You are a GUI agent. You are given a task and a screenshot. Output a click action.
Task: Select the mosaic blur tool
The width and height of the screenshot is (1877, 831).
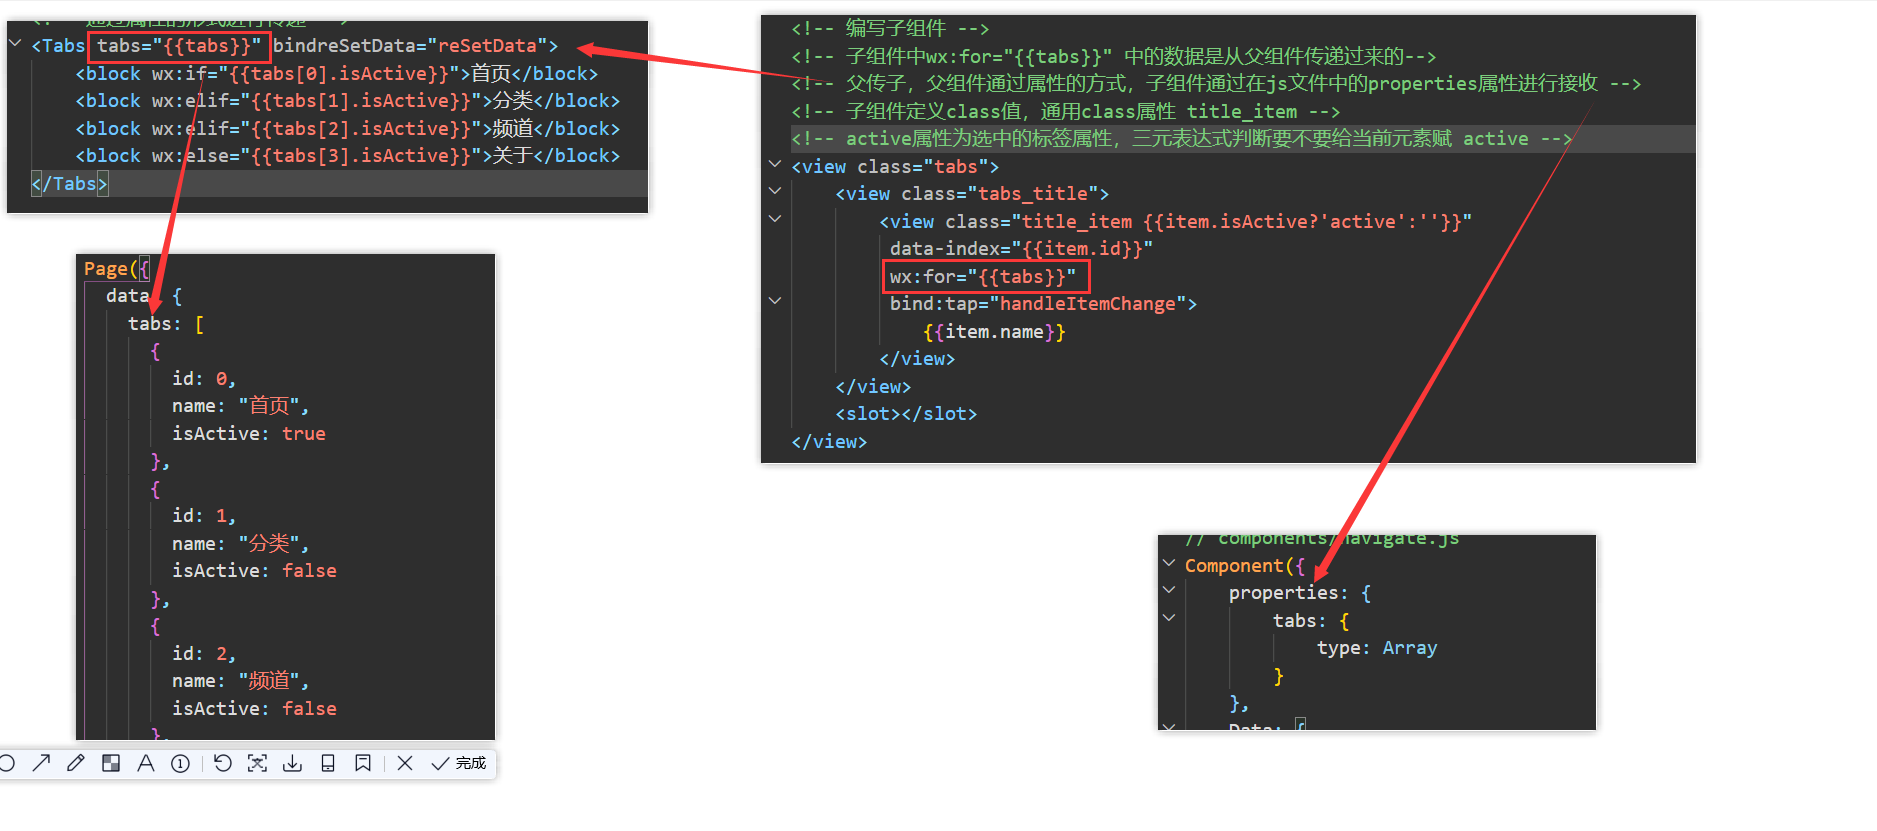111,763
